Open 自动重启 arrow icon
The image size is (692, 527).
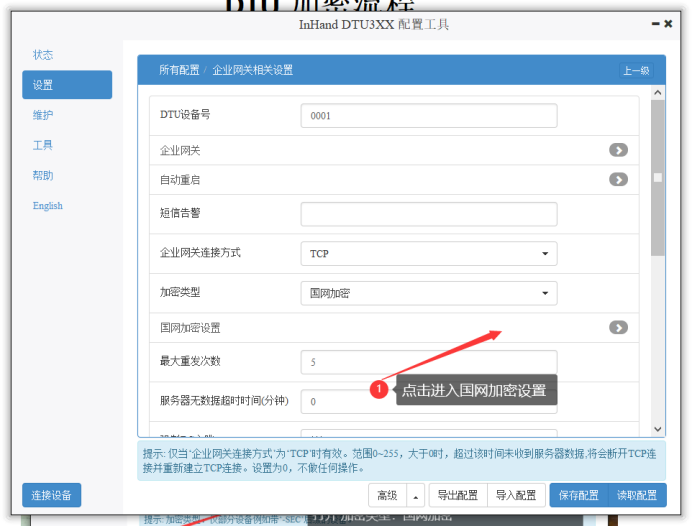point(618,180)
